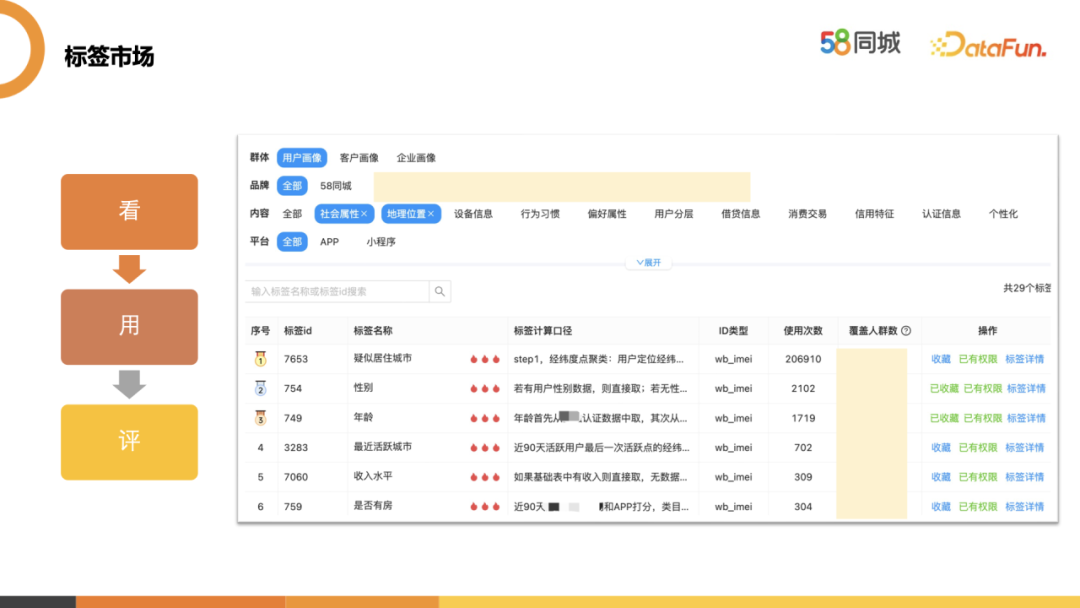The width and height of the screenshot is (1080, 608).
Task: Select the APP platform filter
Action: point(328,241)
